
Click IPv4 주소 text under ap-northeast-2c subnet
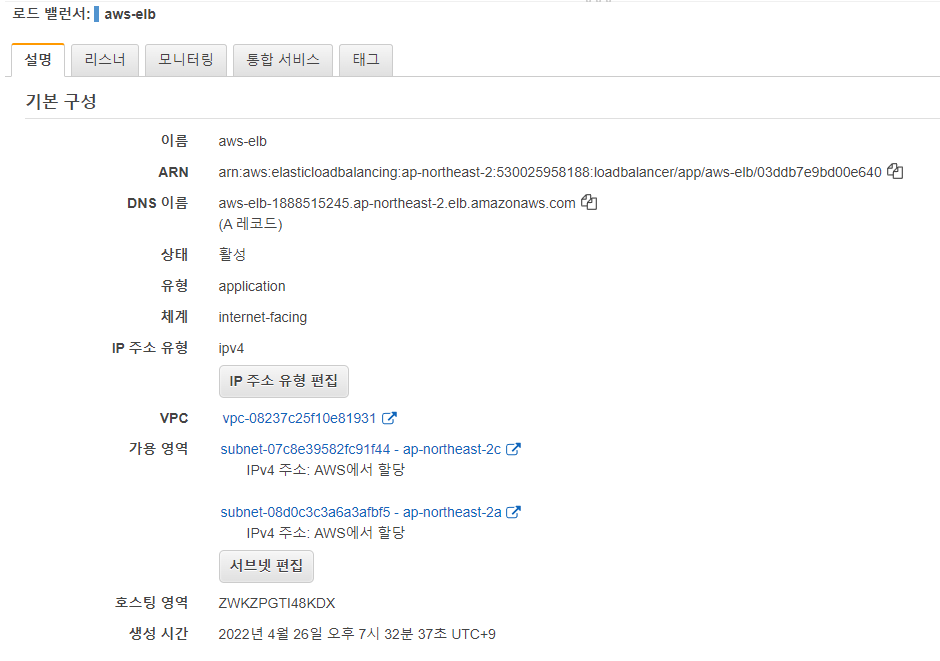pyautogui.click(x=326, y=470)
